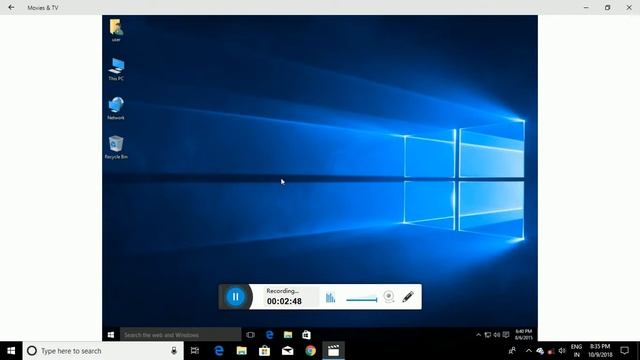
Task: Click the cloud sync tray icon
Action: 540,351
